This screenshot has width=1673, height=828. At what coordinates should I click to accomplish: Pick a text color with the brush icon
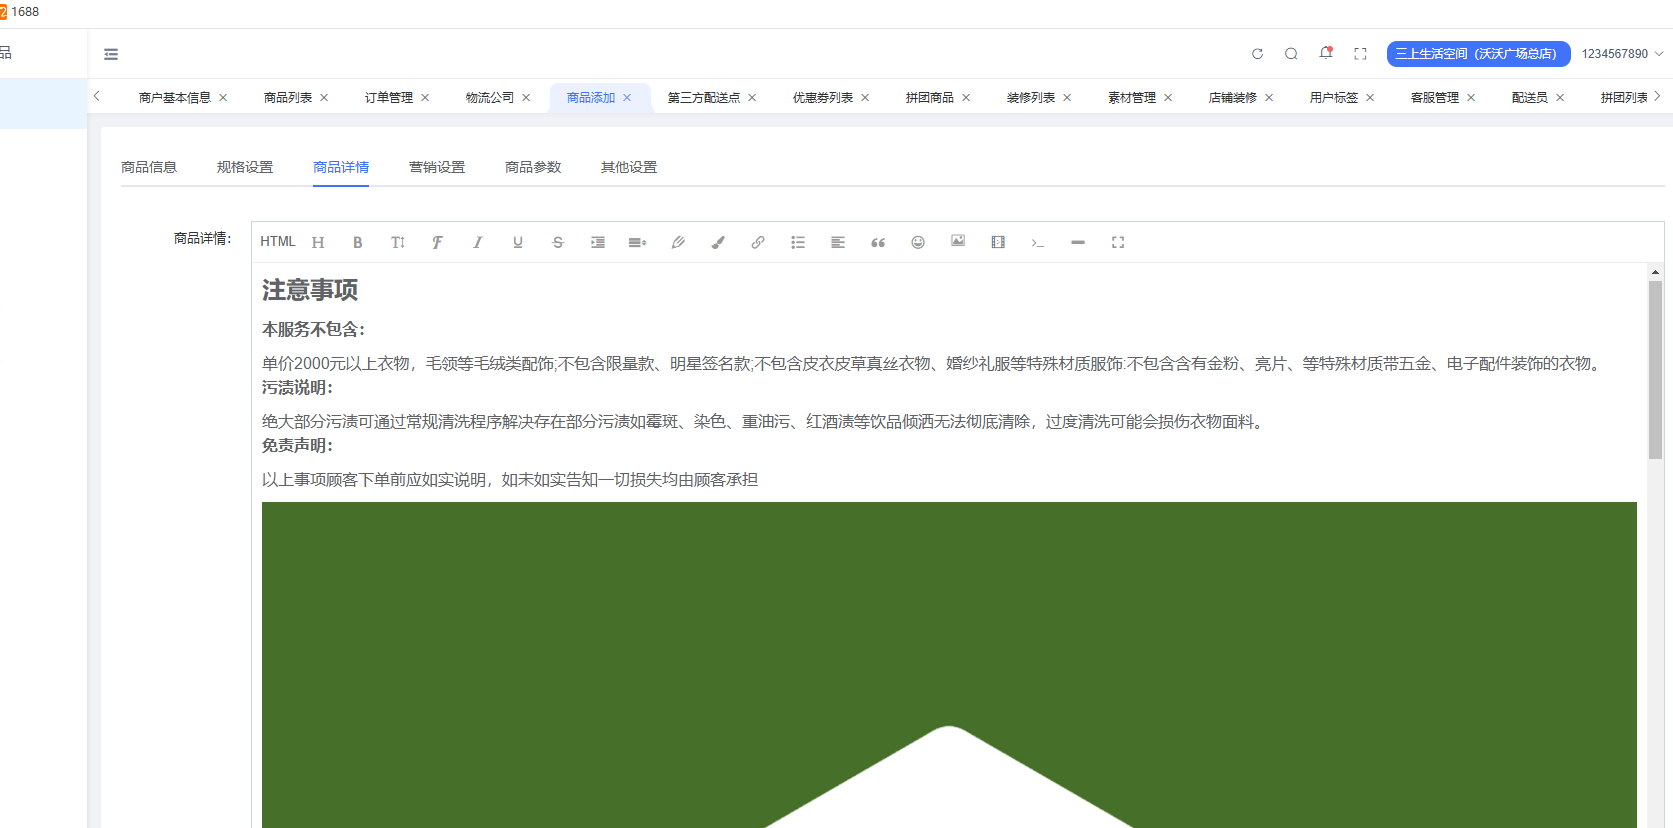tap(717, 242)
